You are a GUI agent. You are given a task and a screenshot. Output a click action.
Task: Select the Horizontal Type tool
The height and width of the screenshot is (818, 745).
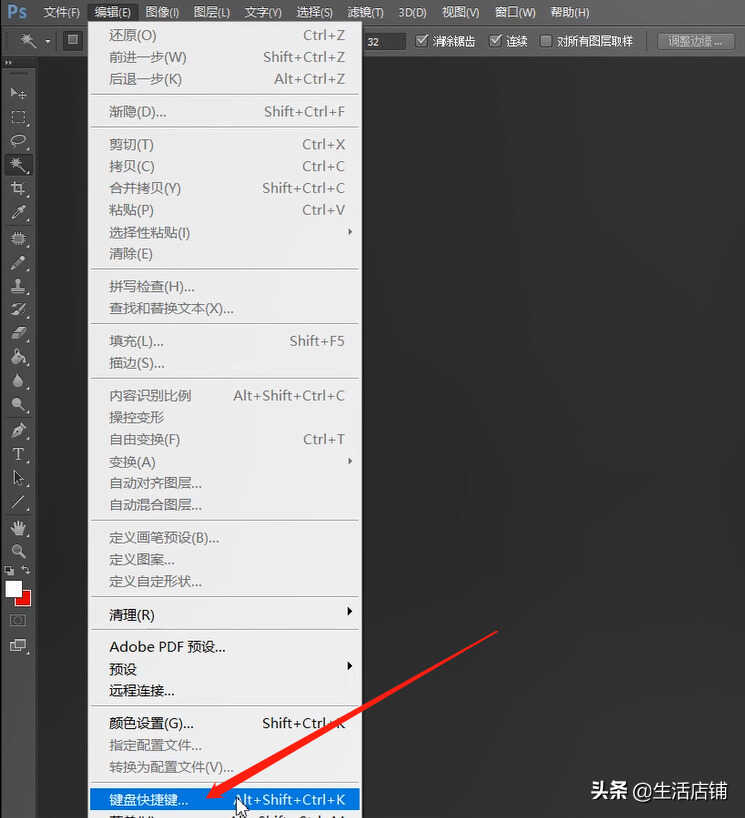pos(18,455)
